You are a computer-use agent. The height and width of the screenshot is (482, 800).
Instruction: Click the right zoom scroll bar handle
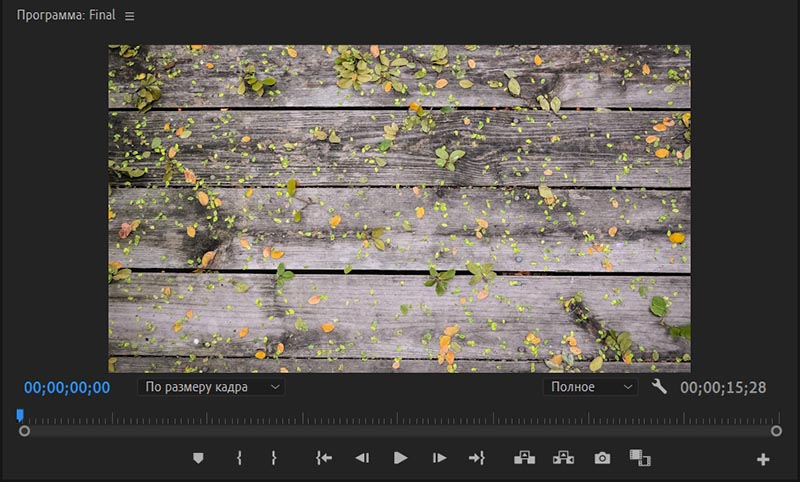click(776, 432)
